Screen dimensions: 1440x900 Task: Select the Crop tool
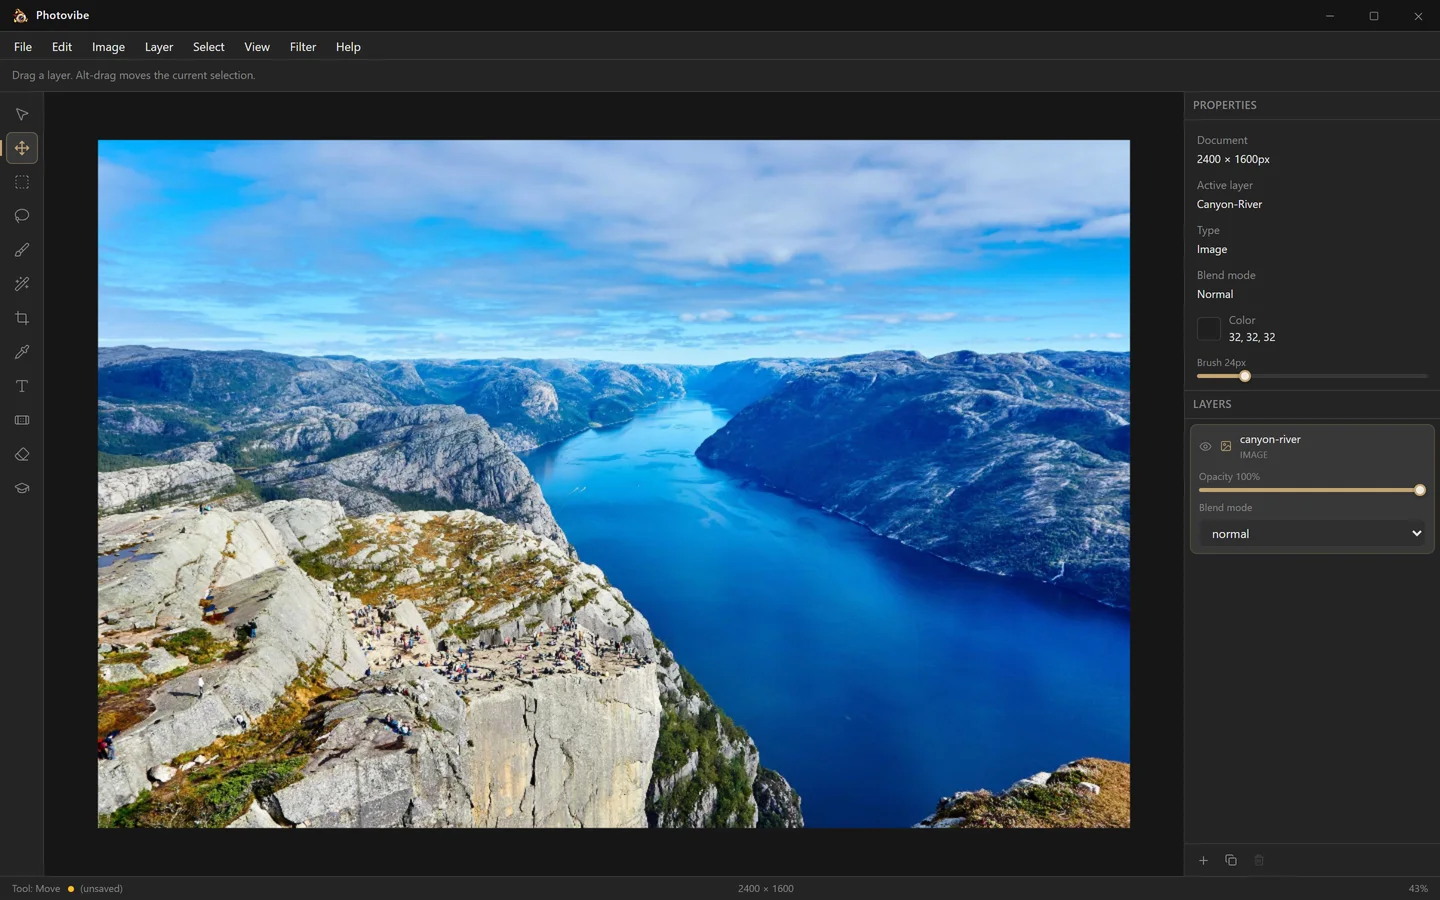(22, 318)
